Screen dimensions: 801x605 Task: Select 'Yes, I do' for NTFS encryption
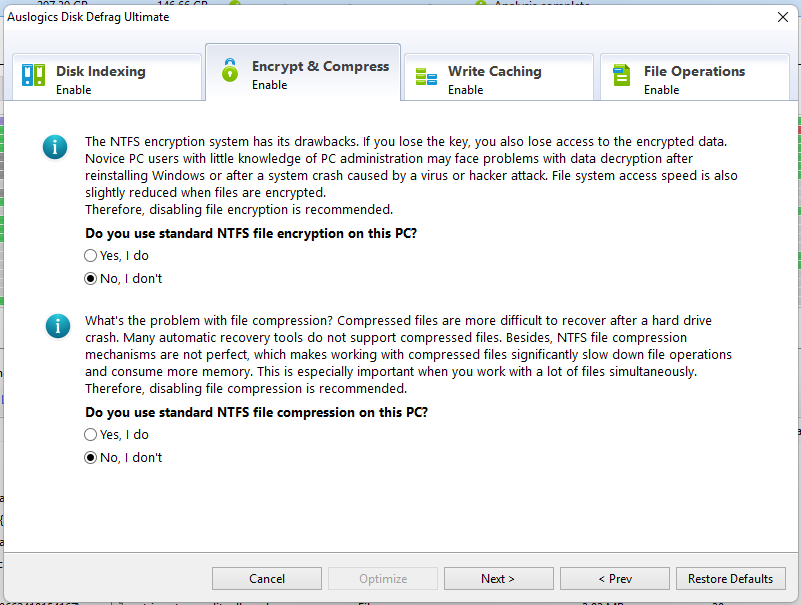tap(91, 256)
